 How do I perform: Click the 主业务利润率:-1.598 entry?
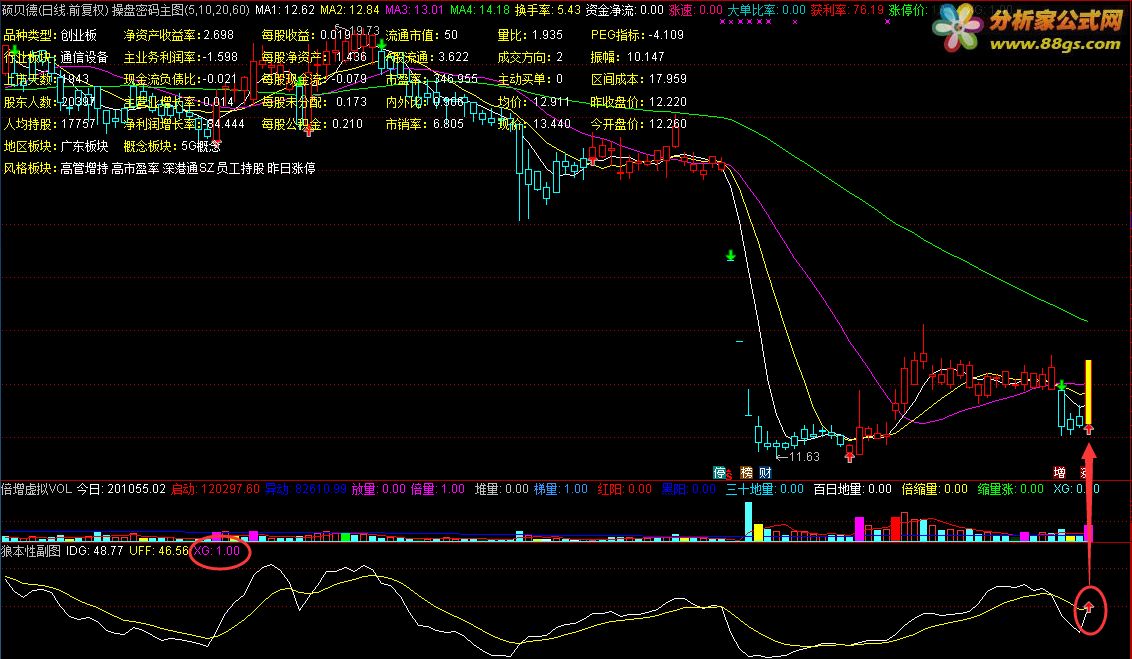[180, 57]
